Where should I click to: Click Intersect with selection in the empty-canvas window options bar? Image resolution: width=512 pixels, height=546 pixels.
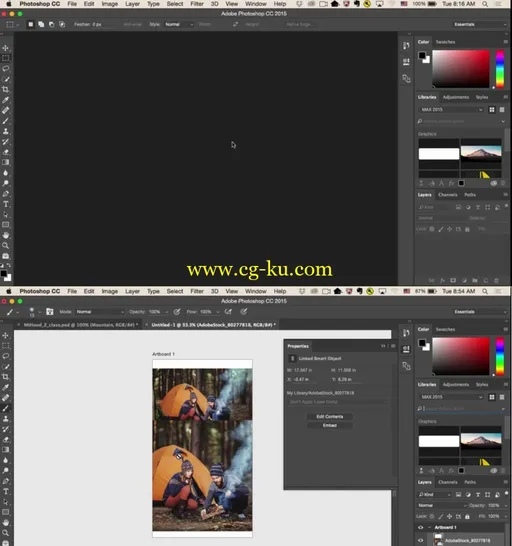pos(62,24)
